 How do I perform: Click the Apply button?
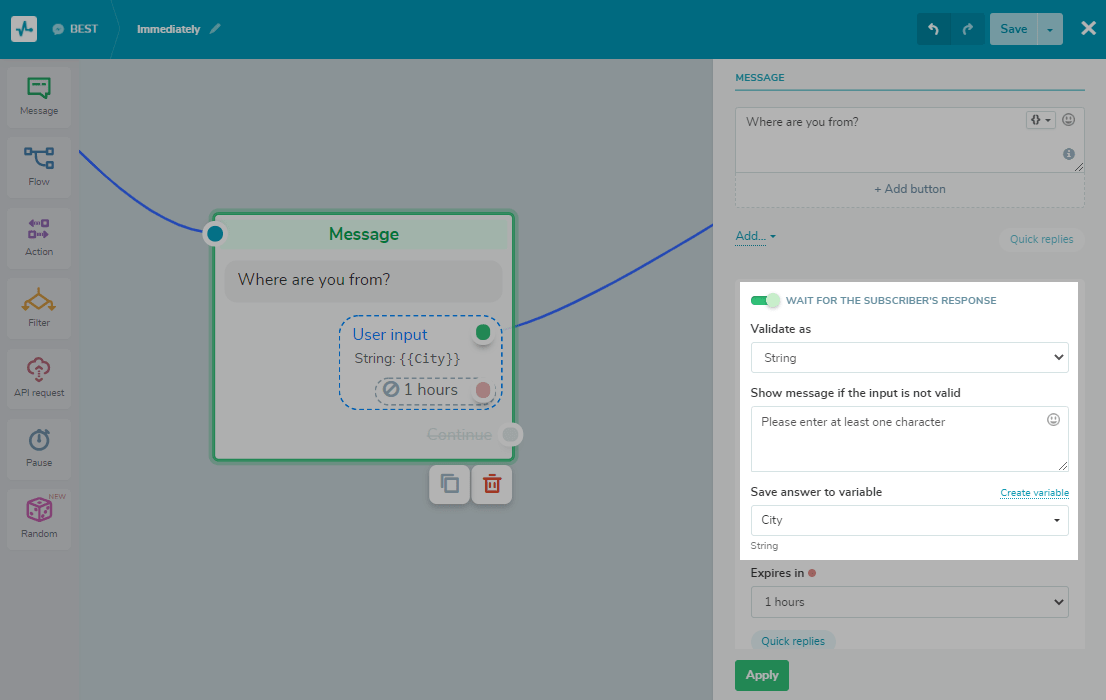[x=762, y=675]
